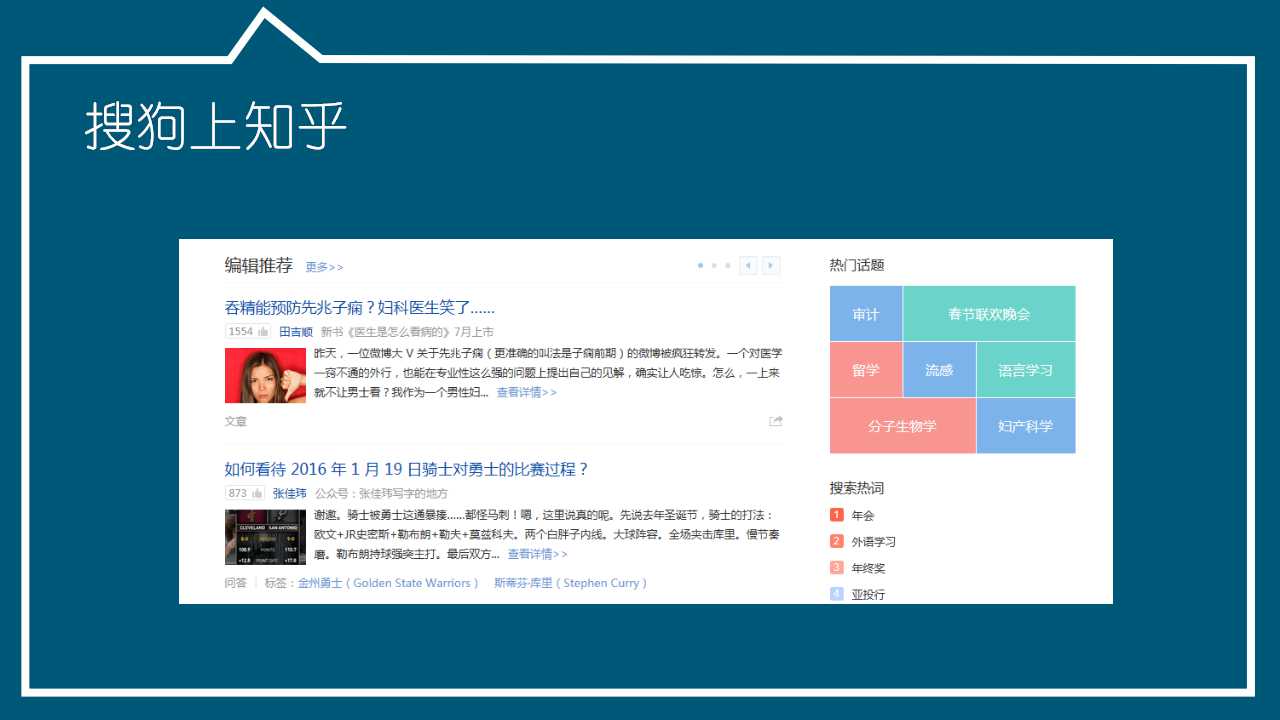Upvote the 873 likes answer
The width and height of the screenshot is (1280, 720).
click(246, 494)
